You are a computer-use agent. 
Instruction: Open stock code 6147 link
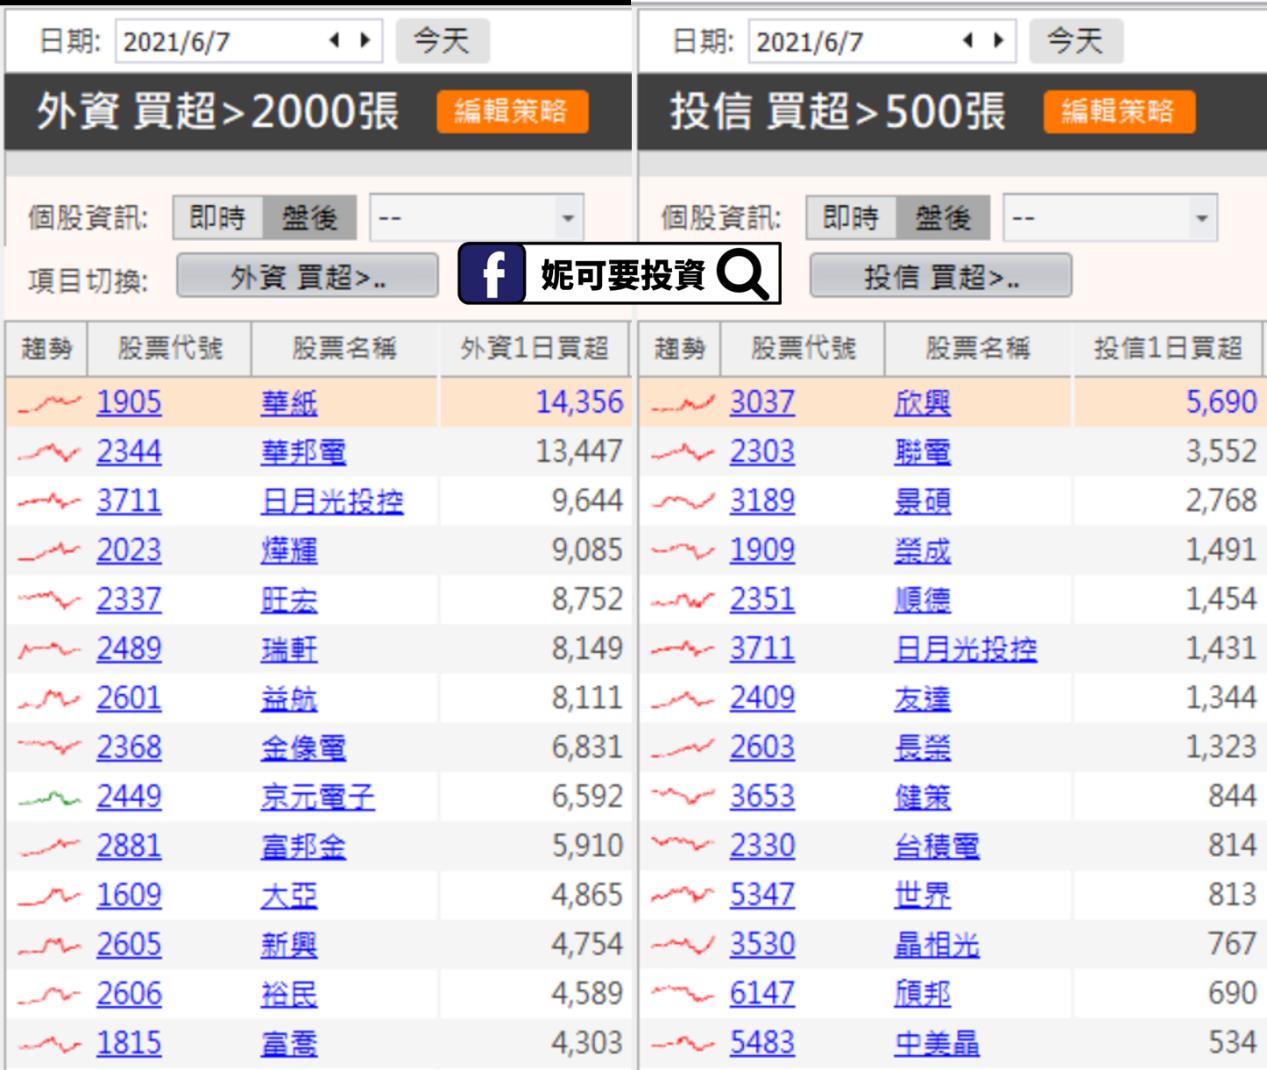762,993
